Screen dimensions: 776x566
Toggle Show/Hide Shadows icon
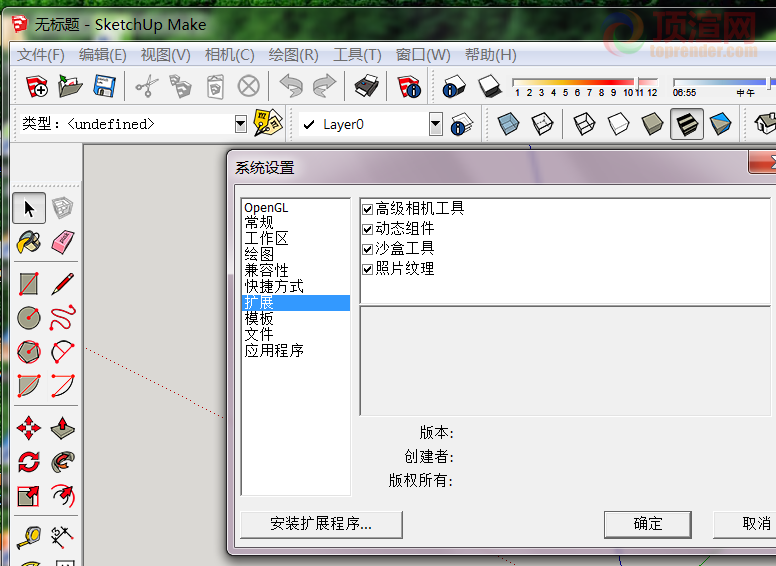(x=489, y=86)
